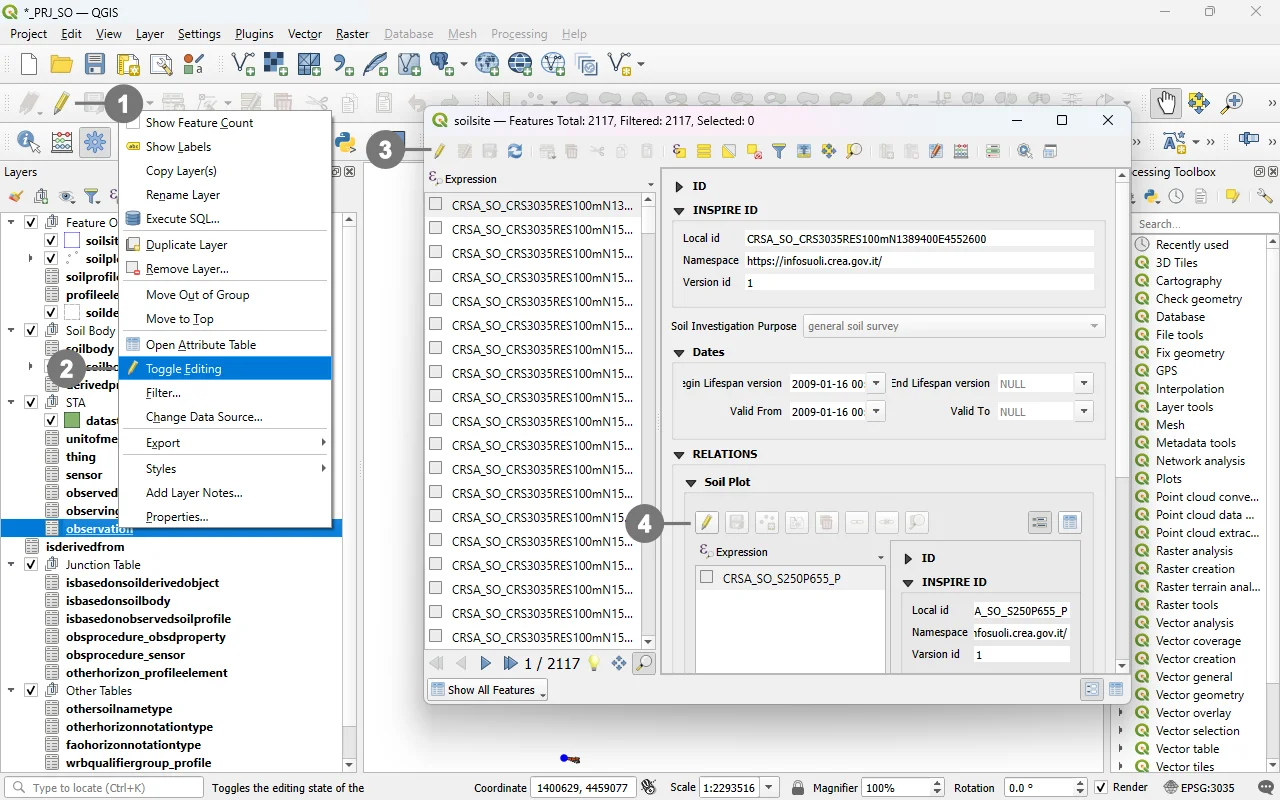Toggle editing pencil in Soil Plot relation

click(706, 522)
